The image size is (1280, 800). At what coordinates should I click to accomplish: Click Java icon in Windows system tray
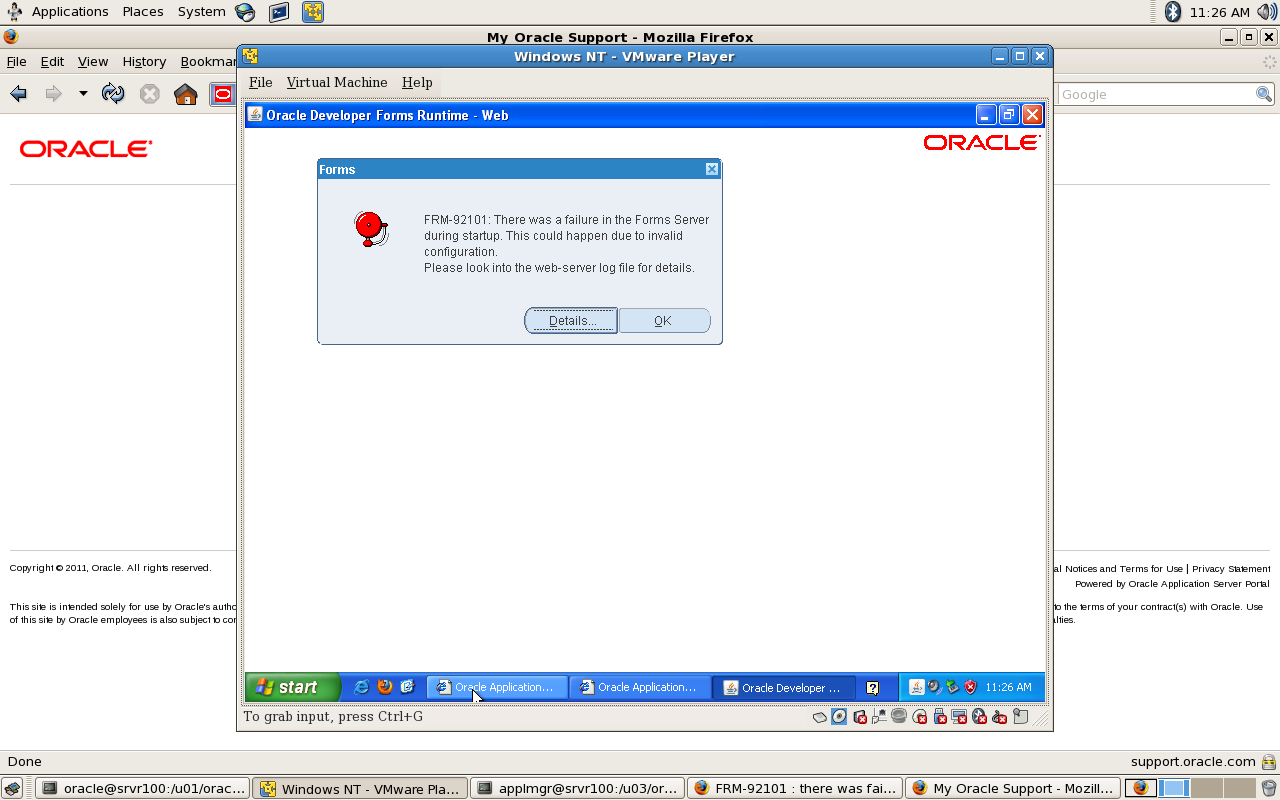tap(916, 687)
